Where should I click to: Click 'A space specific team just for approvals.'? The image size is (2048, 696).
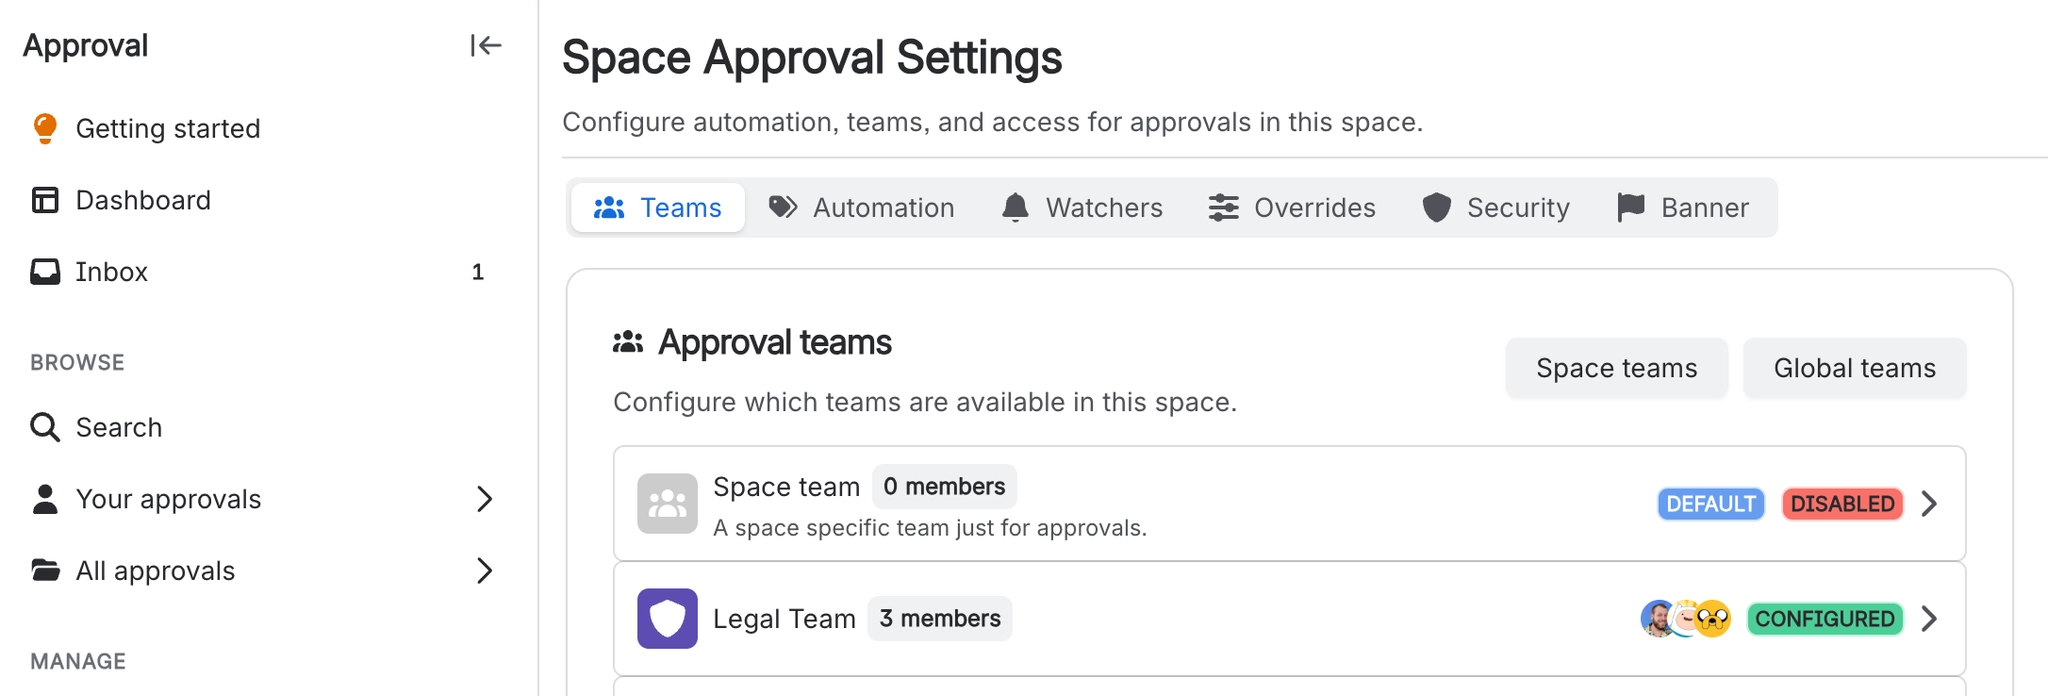pyautogui.click(x=930, y=527)
